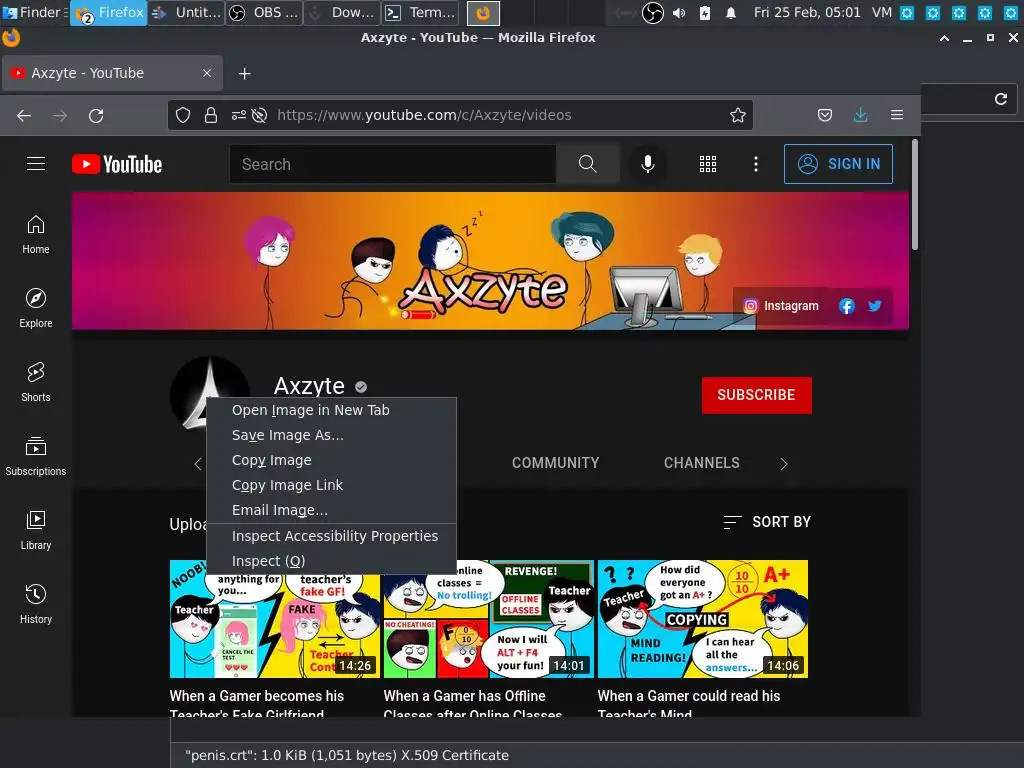Image resolution: width=1024 pixels, height=768 pixels.
Task: Choose Inspect (Q) menu entry
Action: 331,561
